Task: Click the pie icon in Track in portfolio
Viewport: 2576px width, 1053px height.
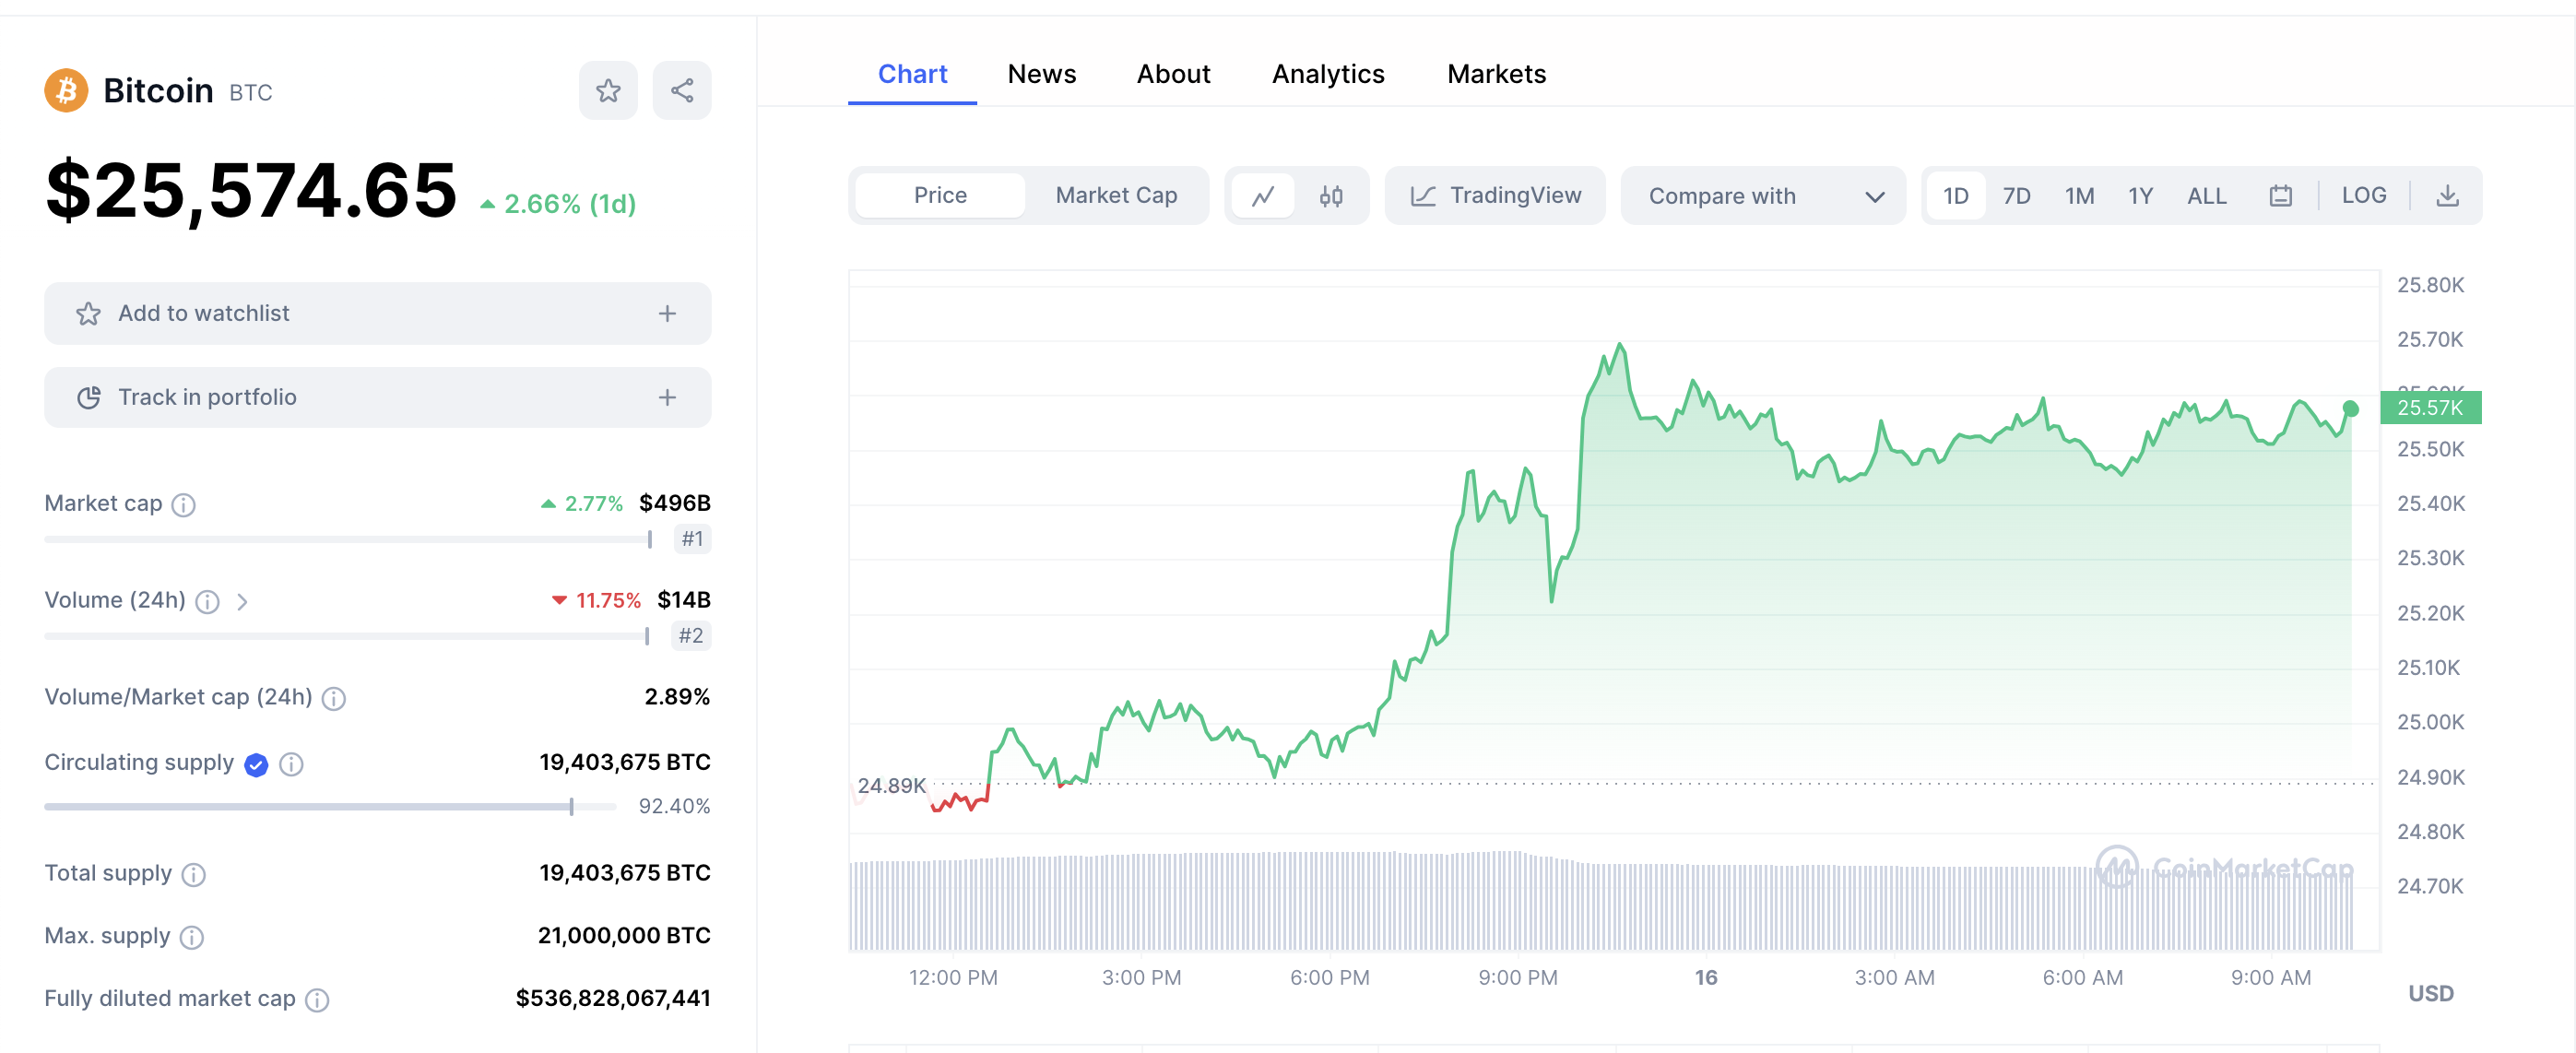Action: [89, 398]
